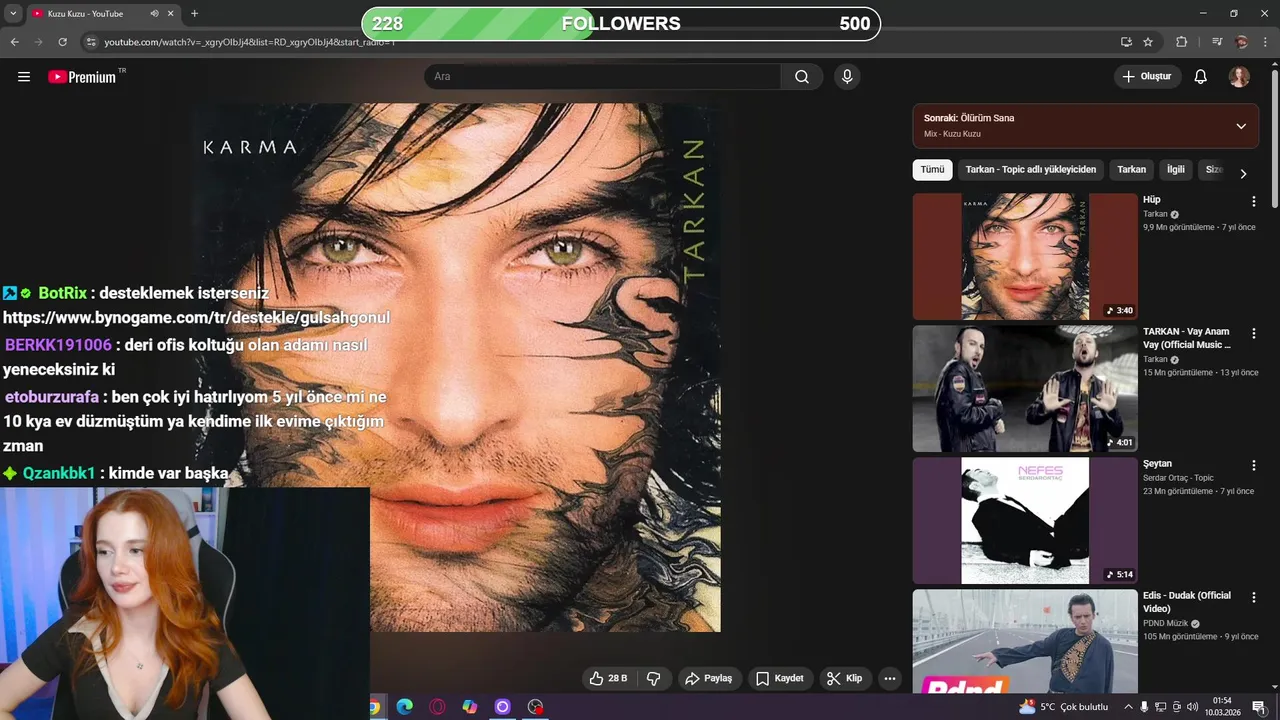This screenshot has width=1280, height=720.
Task: Mute the Kuzu Kuzu tab audio icon
Action: point(154,14)
